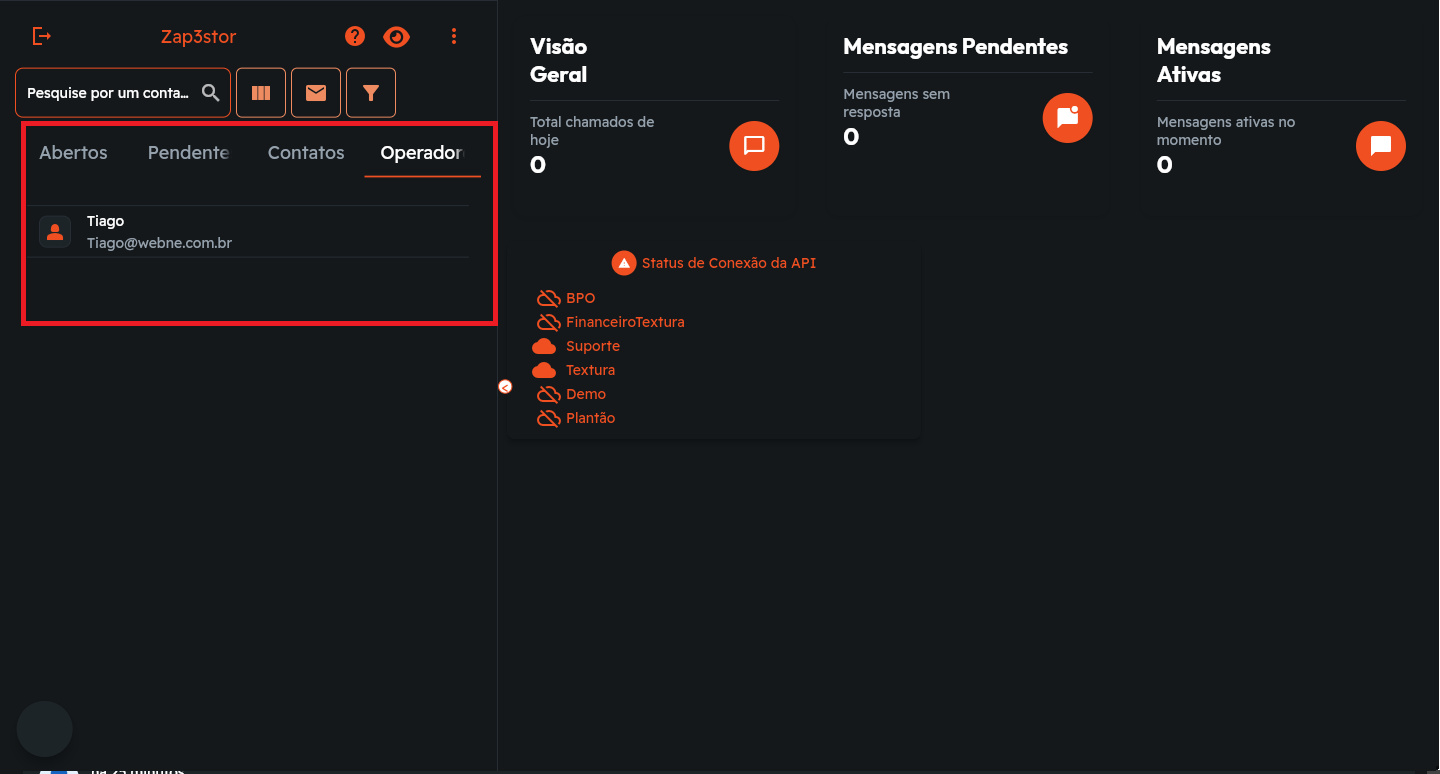Select the Operadores tab
The height and width of the screenshot is (774, 1440).
(422, 153)
